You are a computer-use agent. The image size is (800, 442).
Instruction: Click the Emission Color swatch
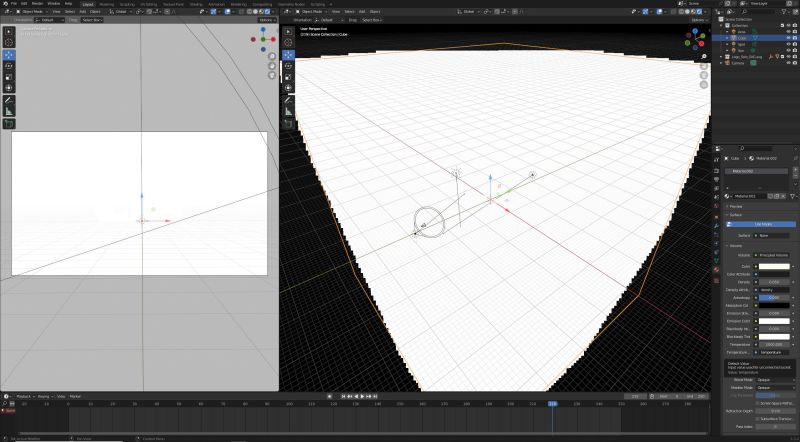pos(774,321)
